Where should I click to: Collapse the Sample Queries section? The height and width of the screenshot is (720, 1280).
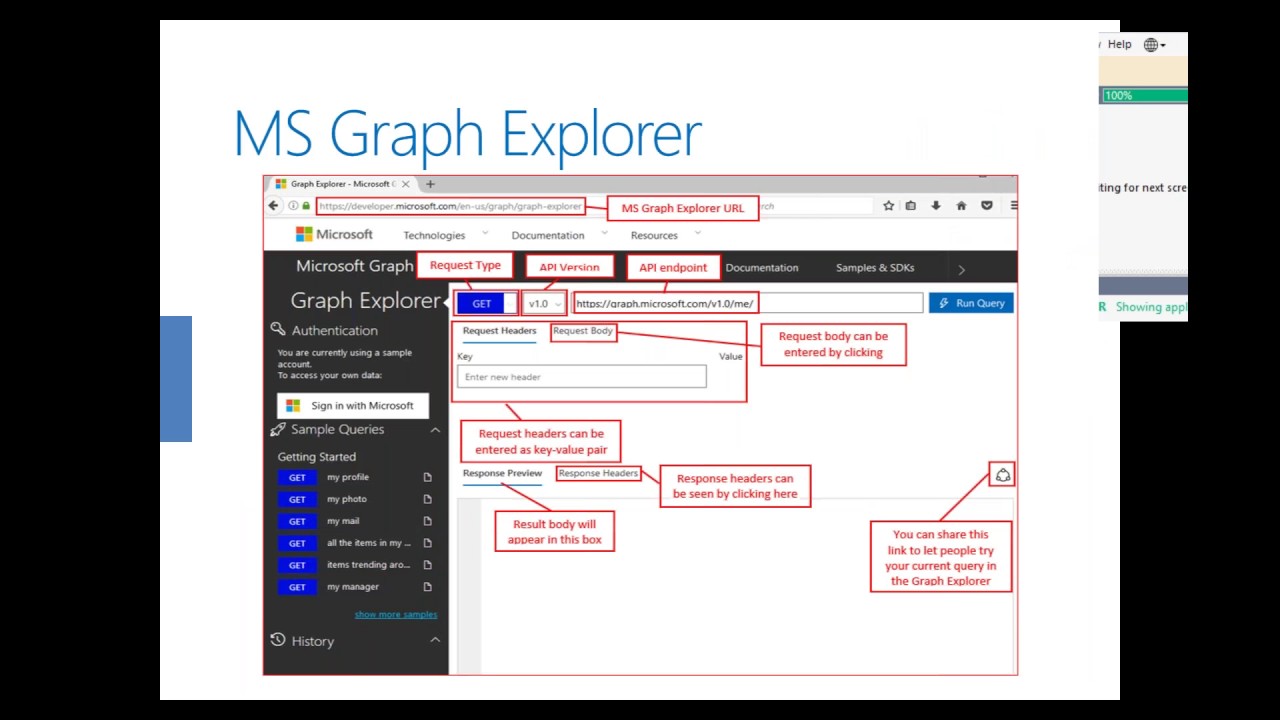[x=435, y=430]
